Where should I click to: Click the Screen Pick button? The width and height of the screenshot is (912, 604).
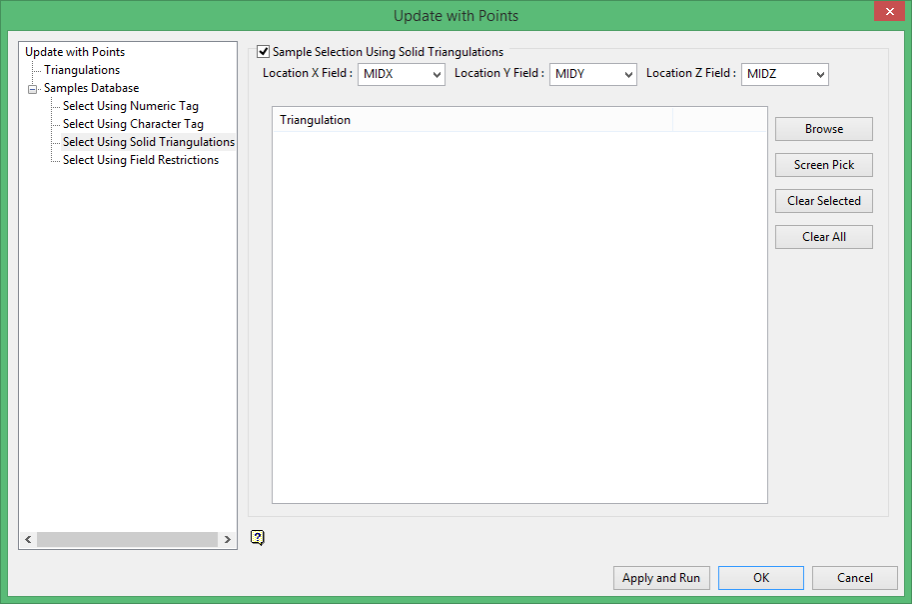pyautogui.click(x=824, y=165)
